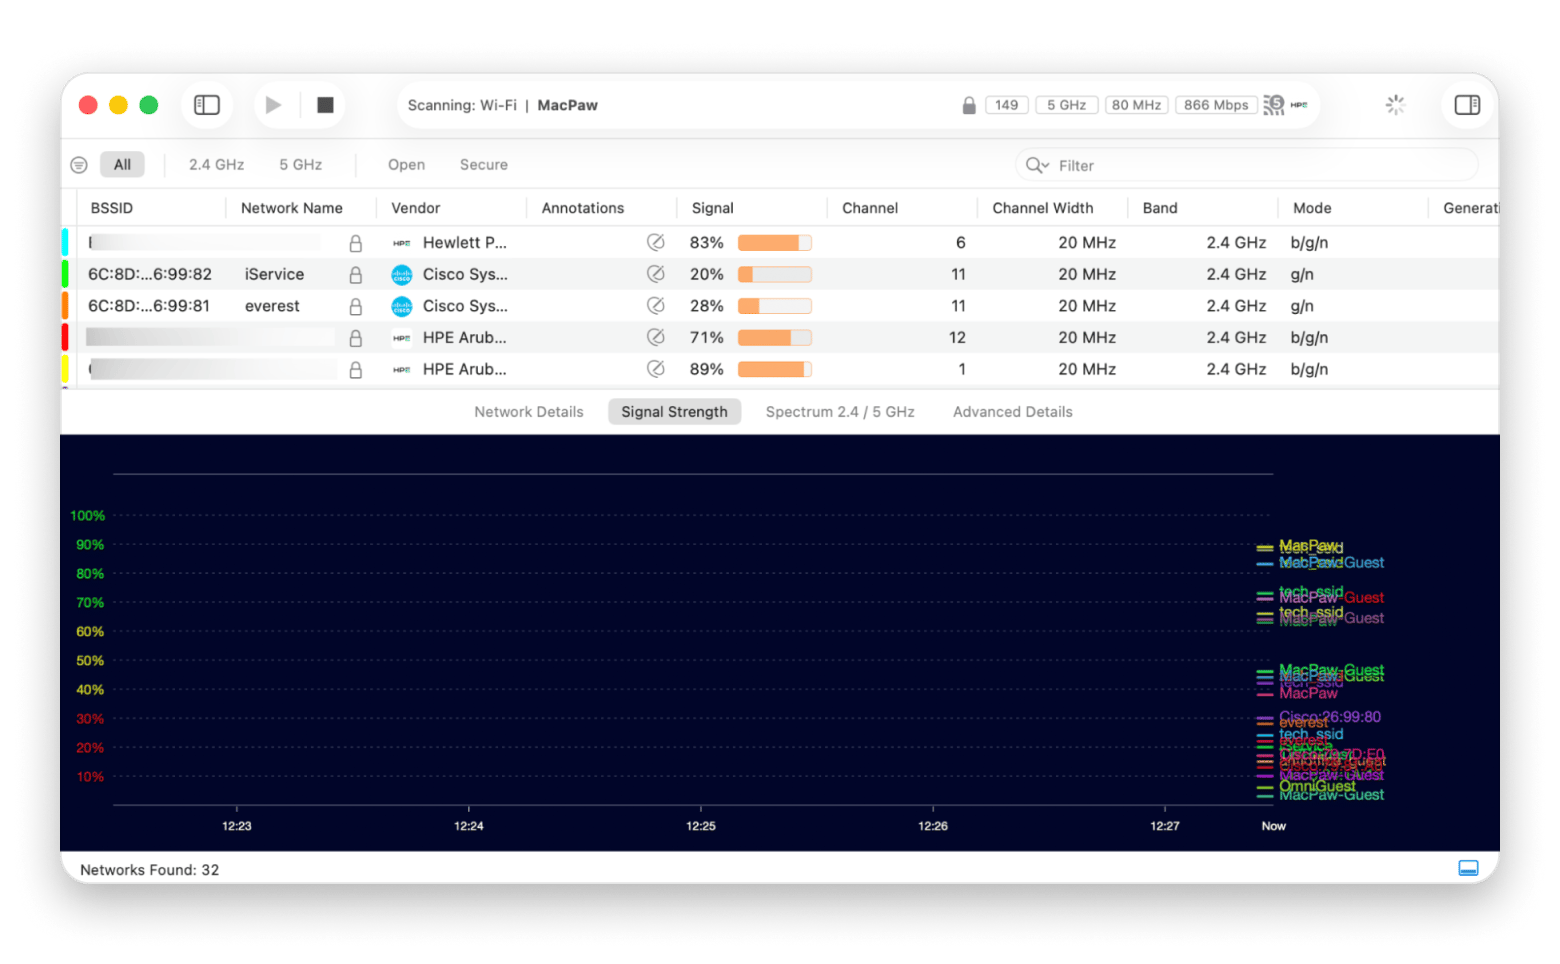Click the HPE logo in the 71% row
Screen dimensions: 1560x964
[402, 338]
